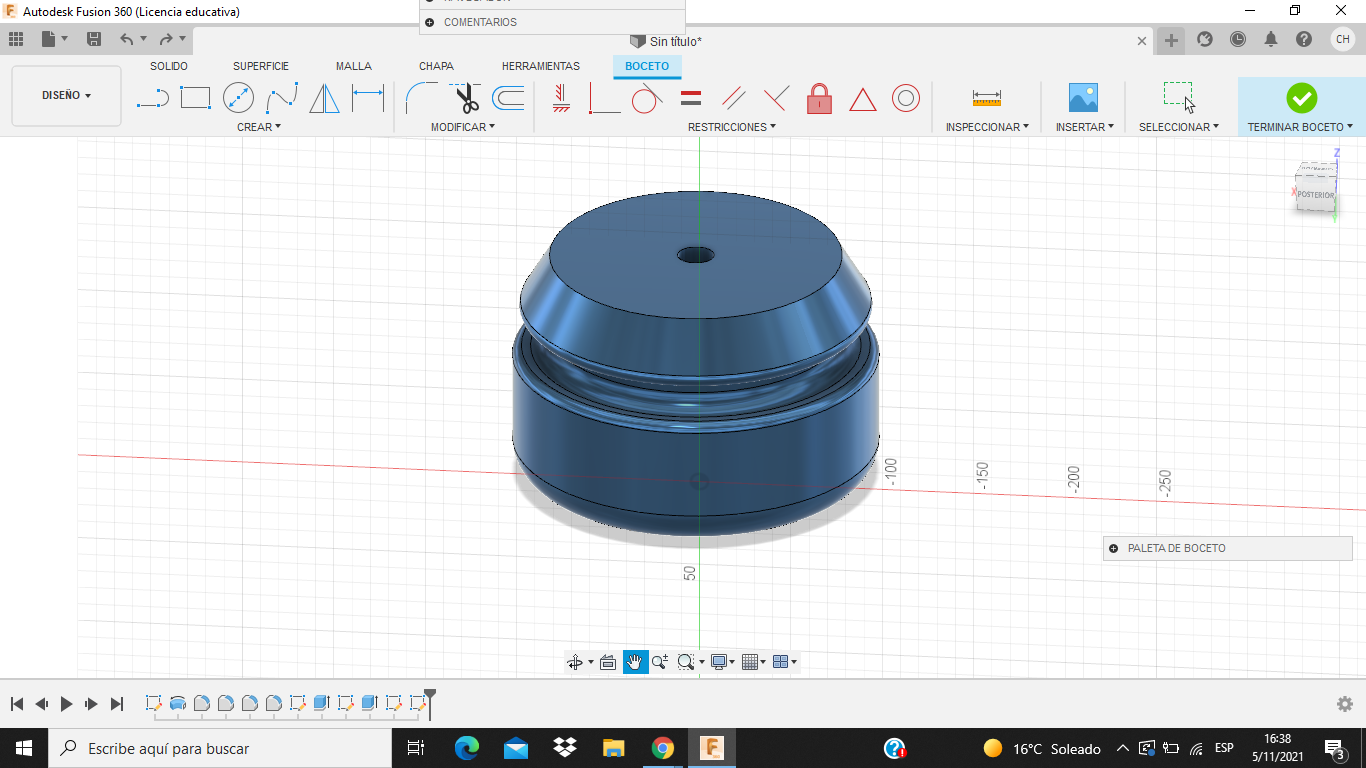This screenshot has width=1366, height=768.
Task: Click the ViewCube Posterior face
Action: 1315,195
